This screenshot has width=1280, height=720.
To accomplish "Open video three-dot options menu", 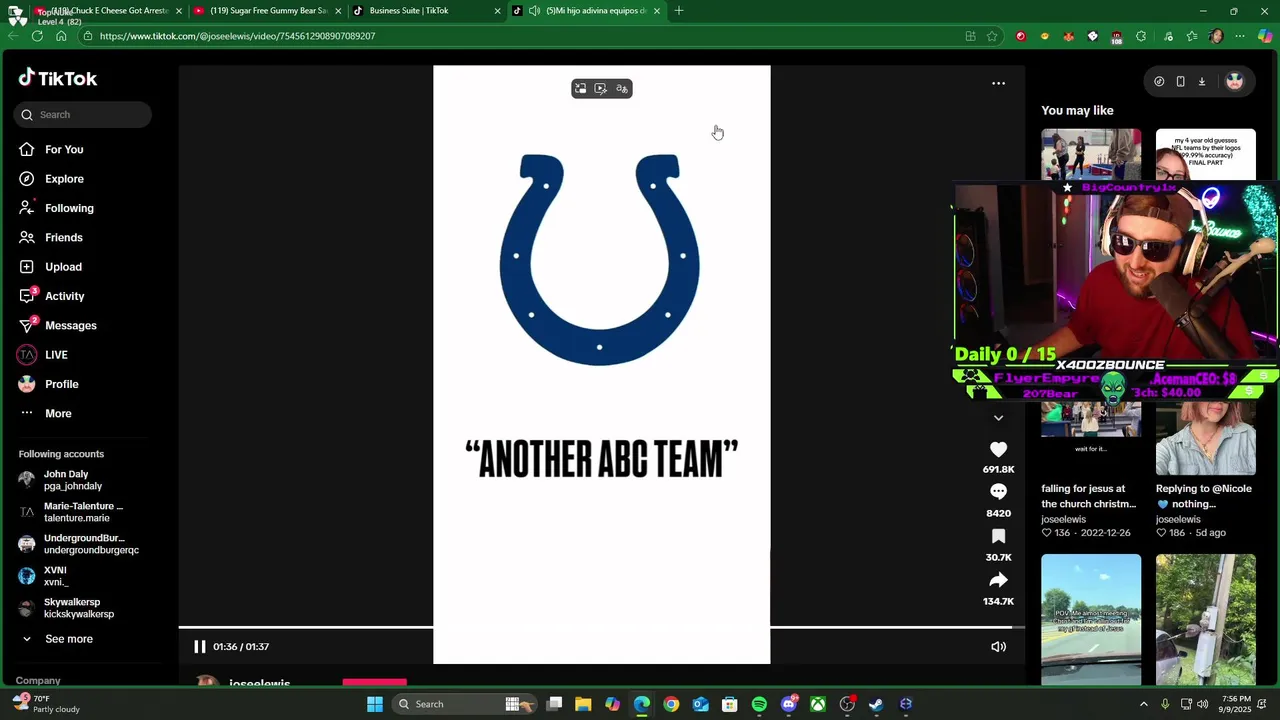I will [998, 84].
